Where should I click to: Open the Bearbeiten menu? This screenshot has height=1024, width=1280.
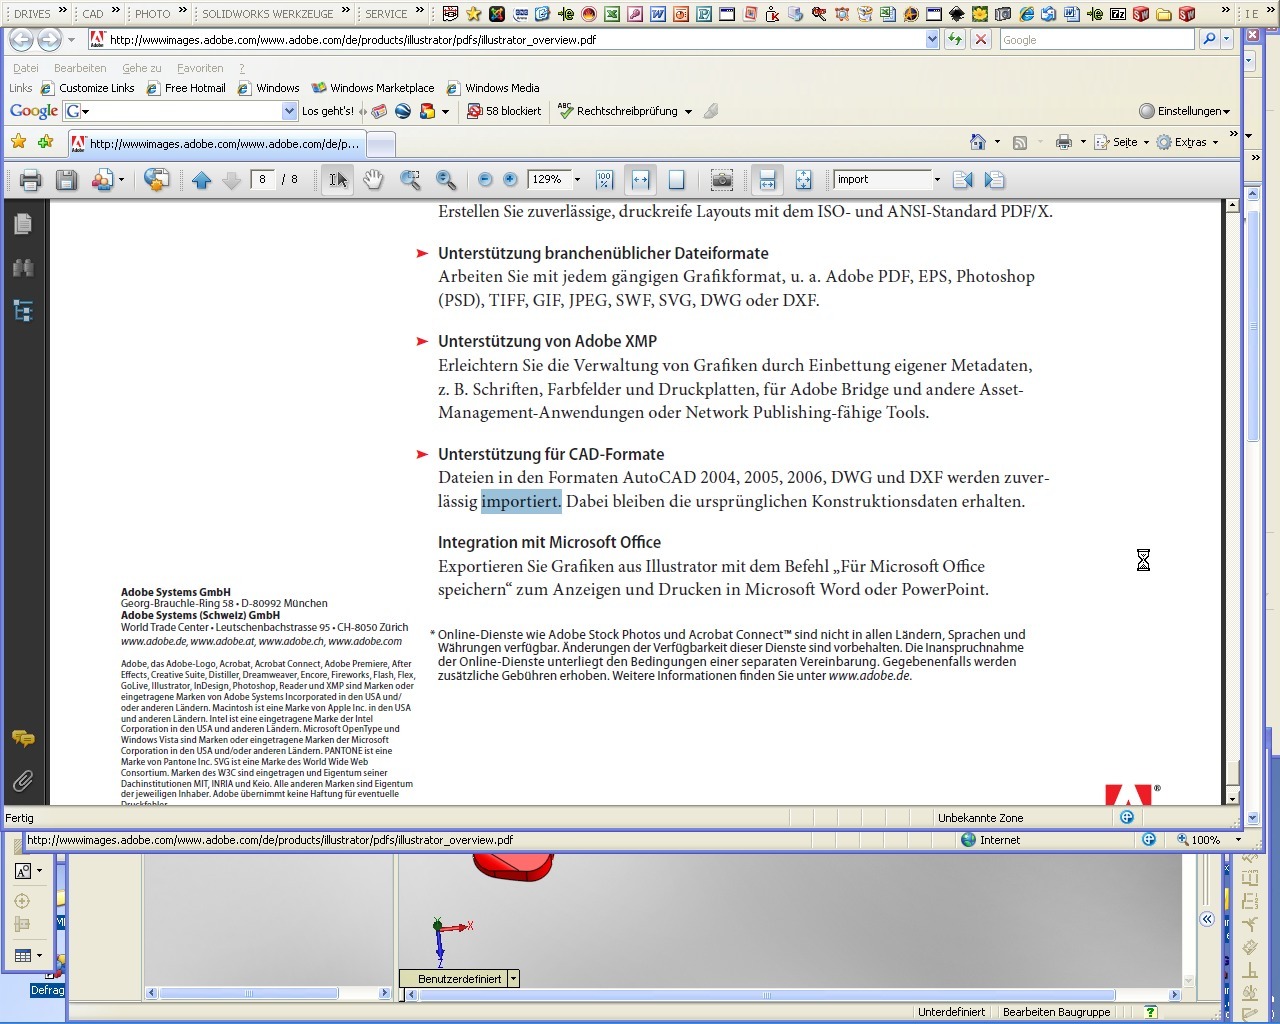coord(80,68)
